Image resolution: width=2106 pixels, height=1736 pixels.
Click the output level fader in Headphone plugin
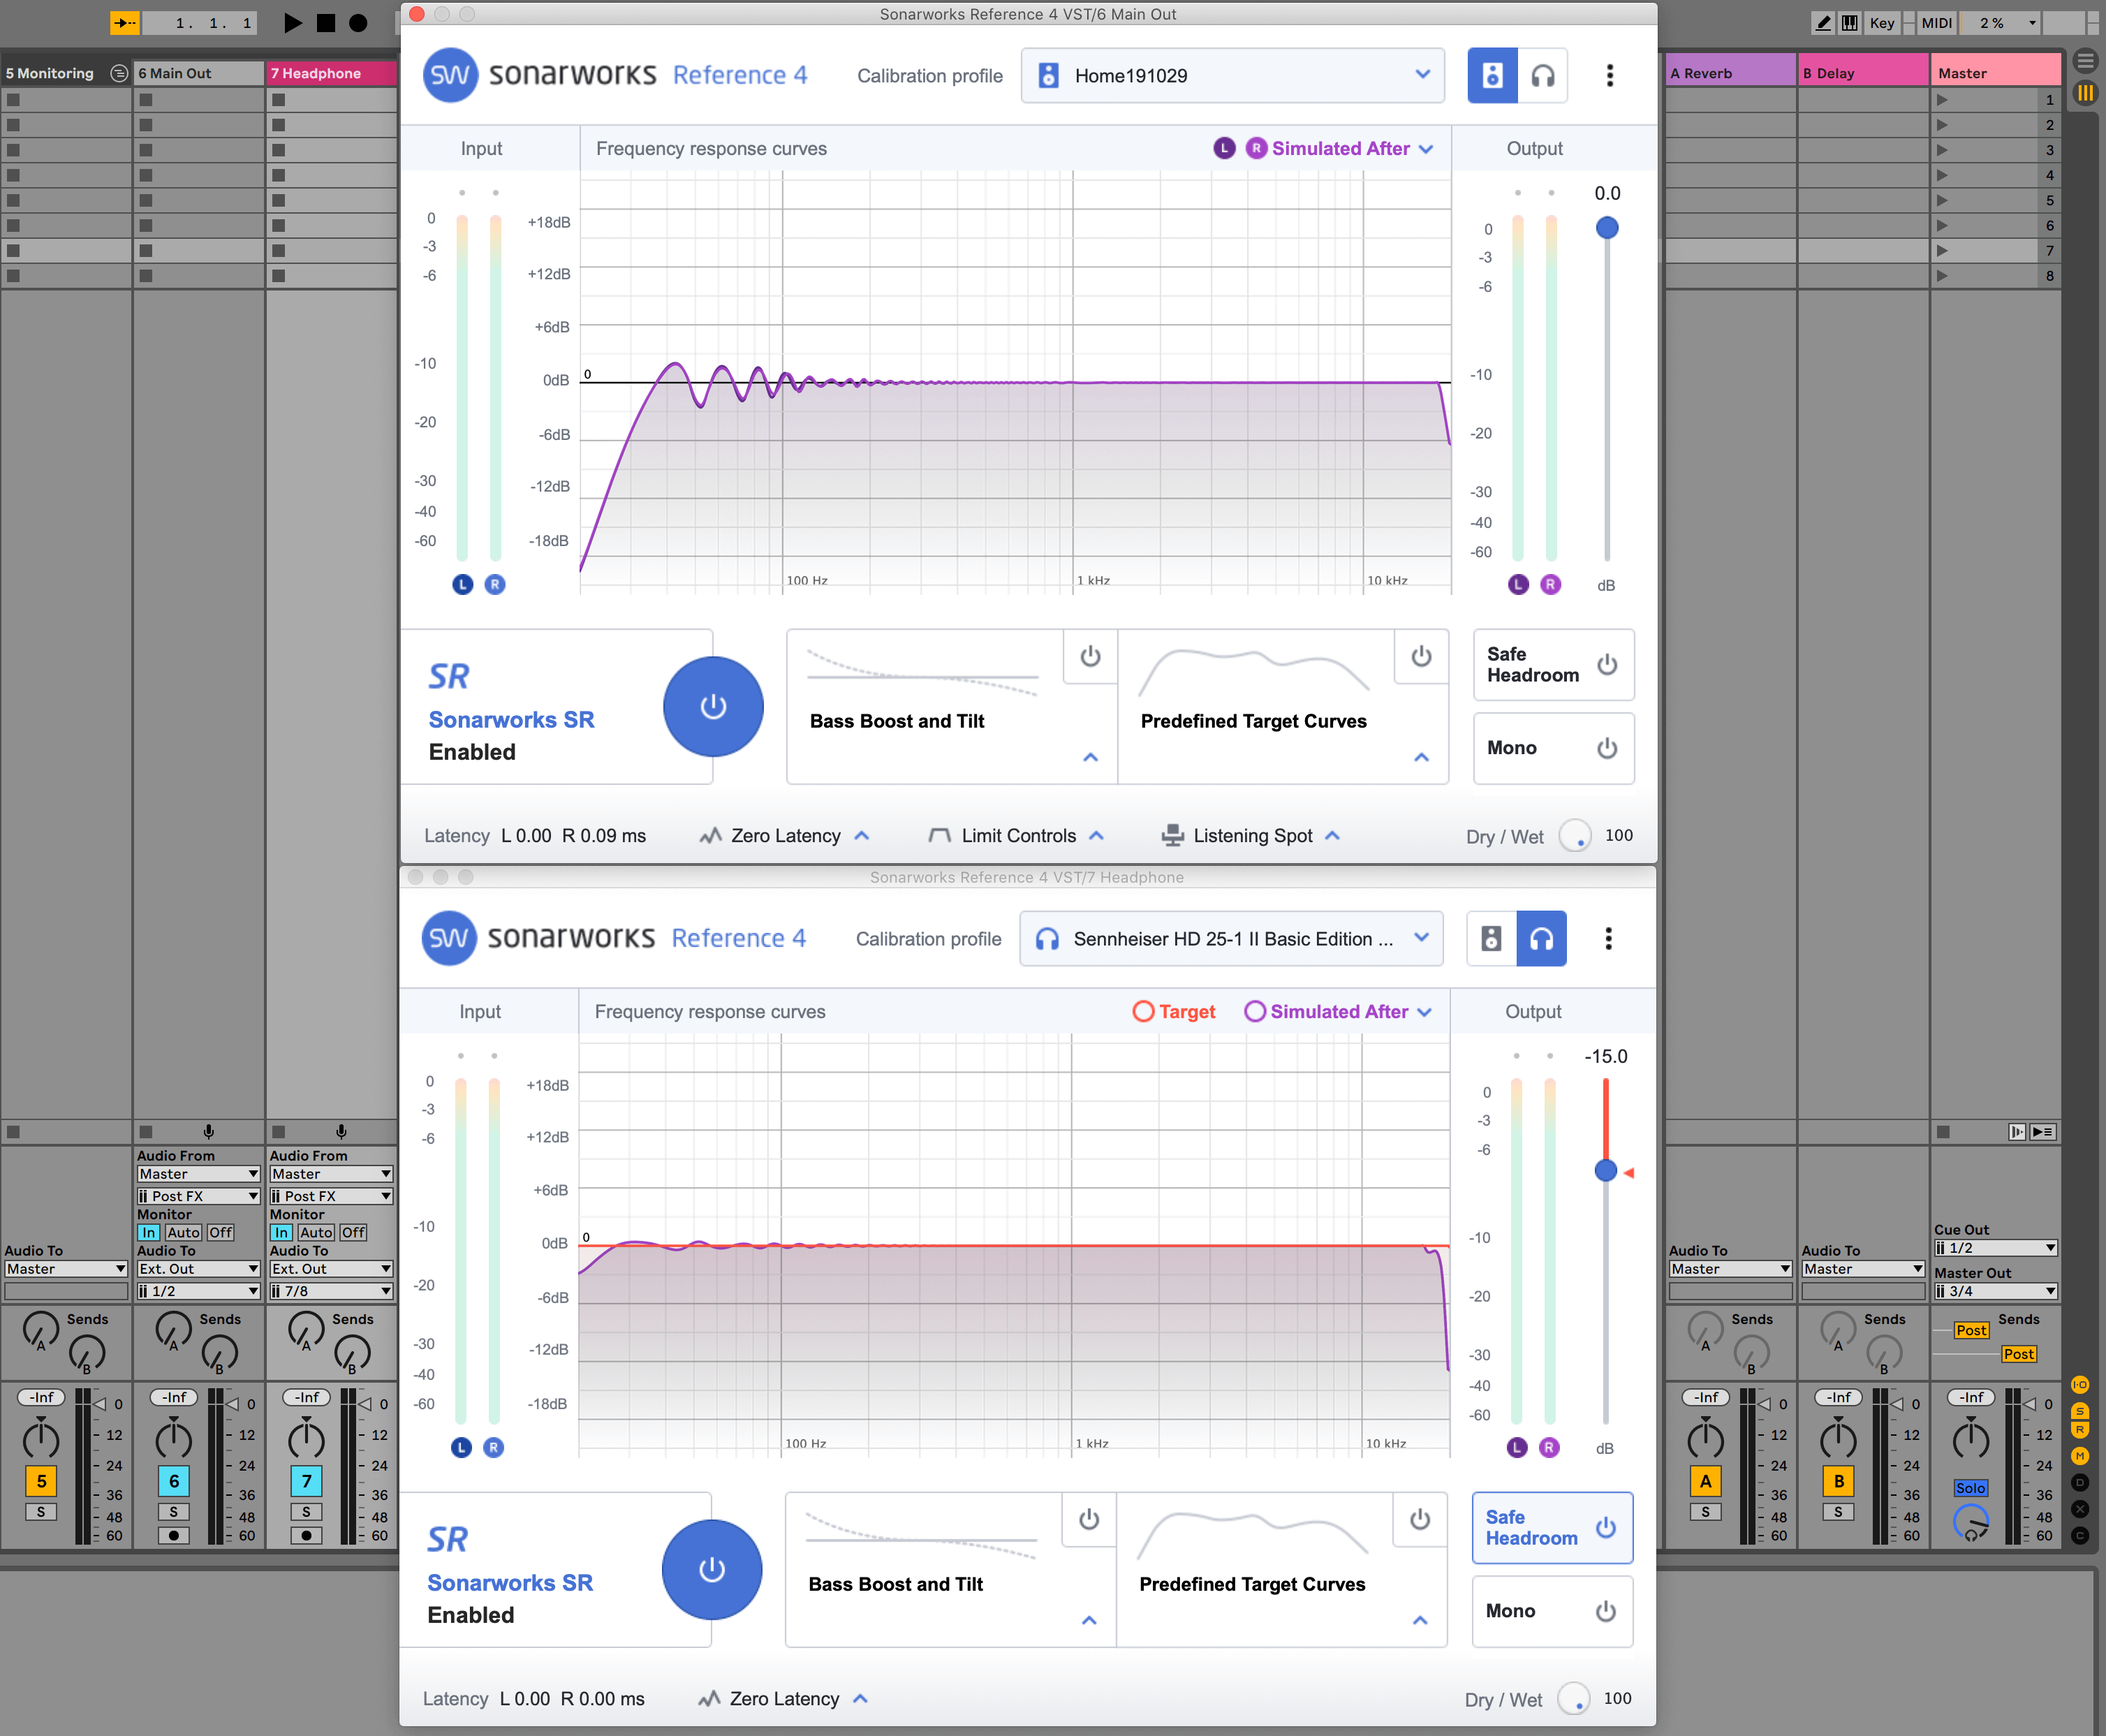tap(1606, 1170)
